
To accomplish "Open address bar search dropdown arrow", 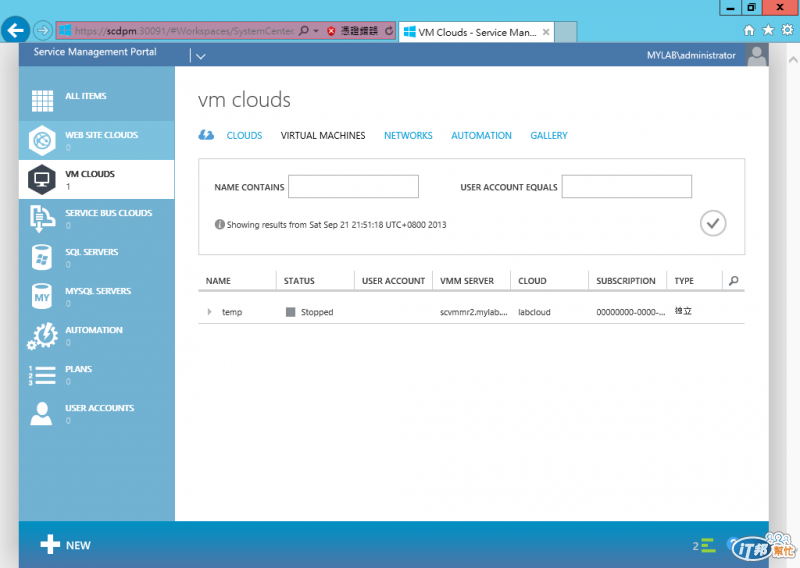I will 316,31.
